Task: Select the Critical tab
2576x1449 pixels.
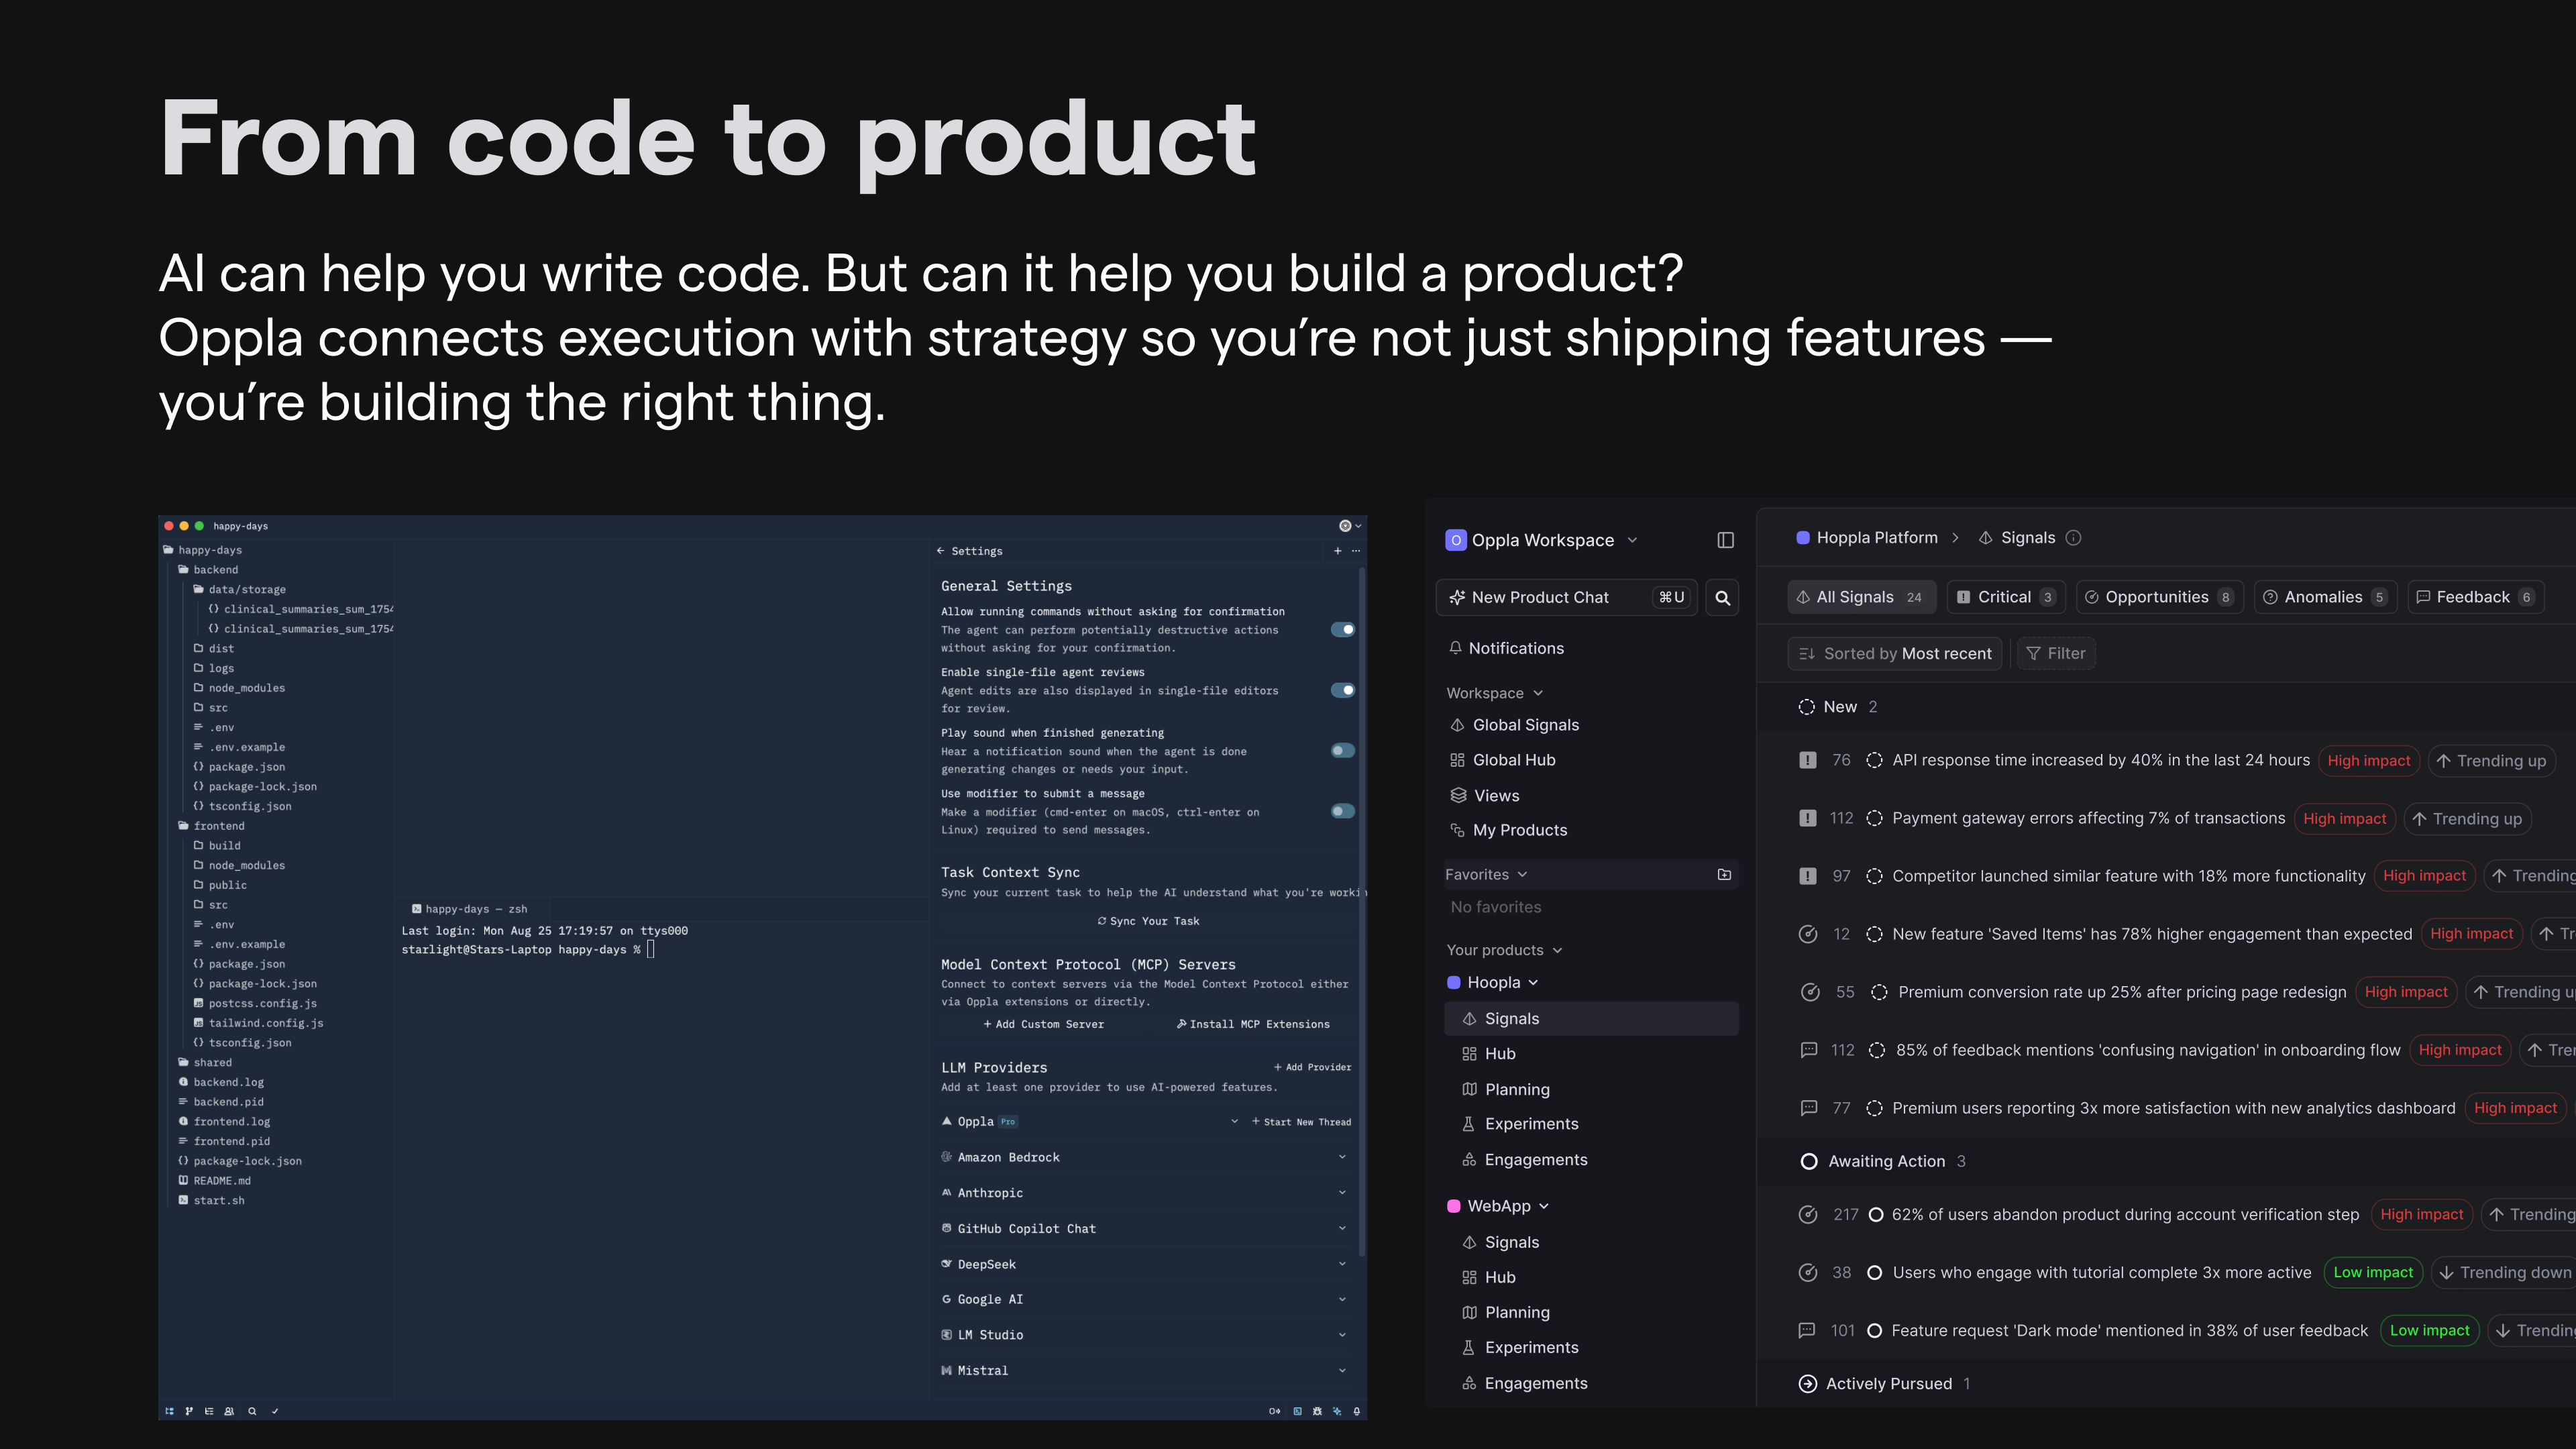Action: (2005, 597)
